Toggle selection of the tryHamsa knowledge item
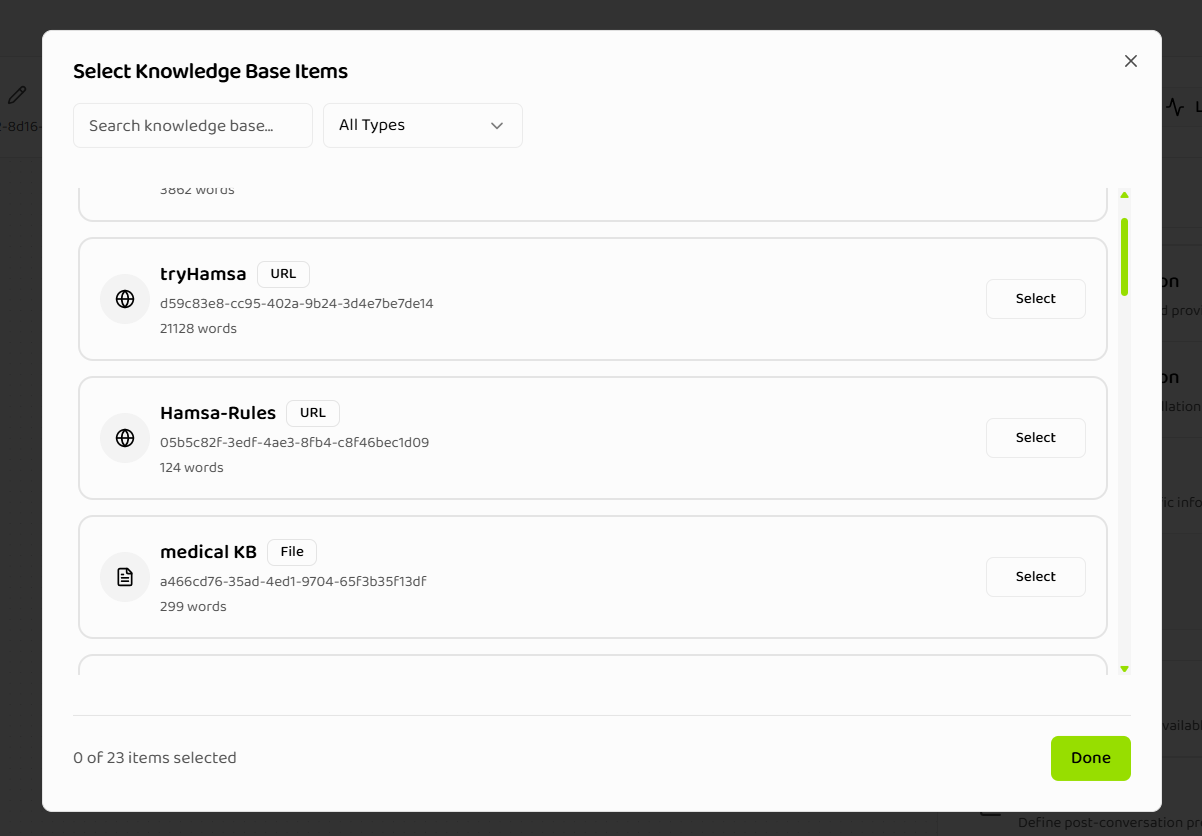 (x=1035, y=298)
